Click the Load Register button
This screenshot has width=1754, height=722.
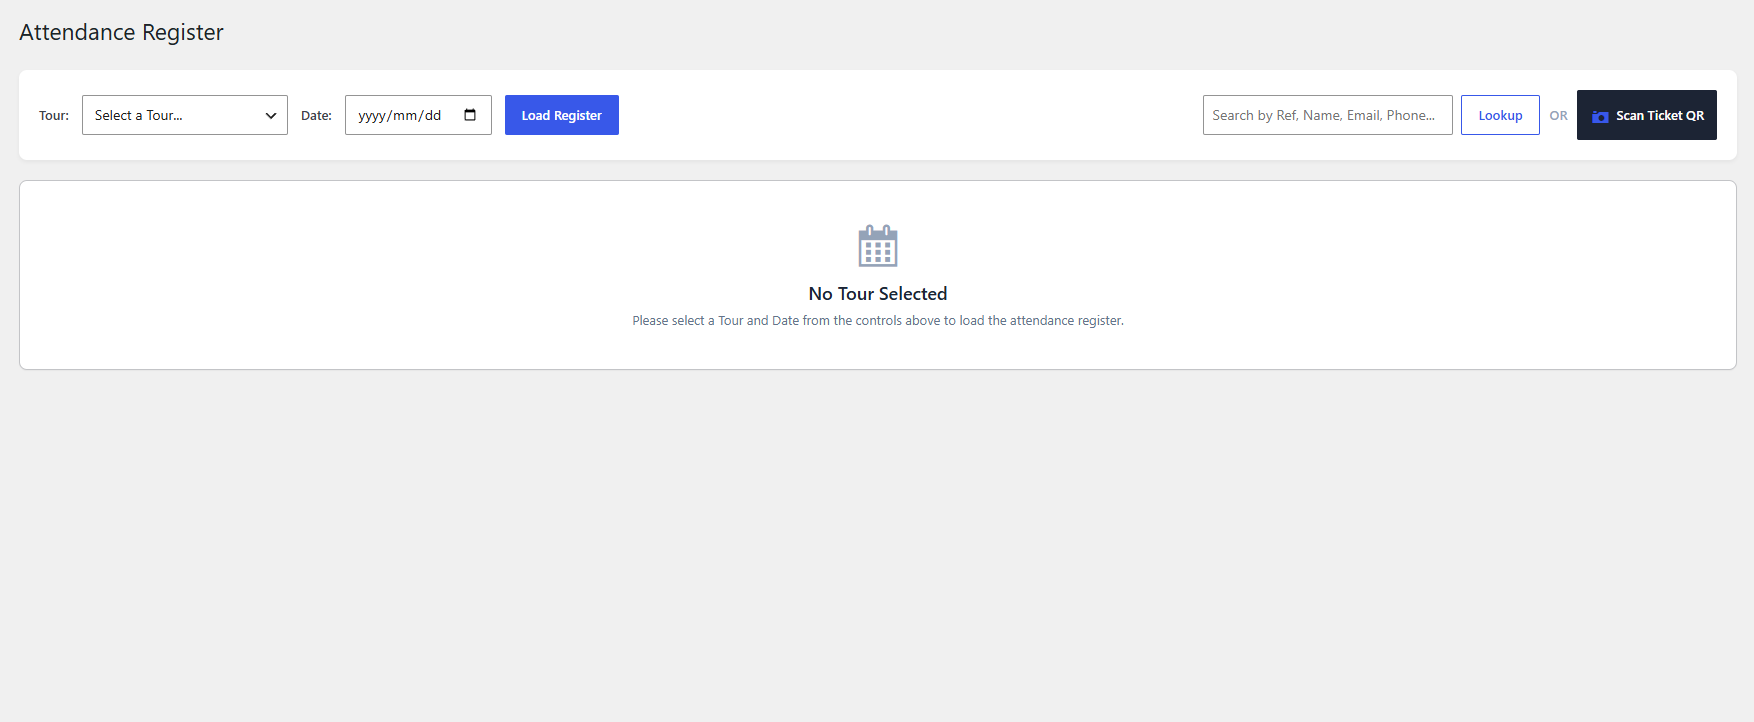[562, 115]
